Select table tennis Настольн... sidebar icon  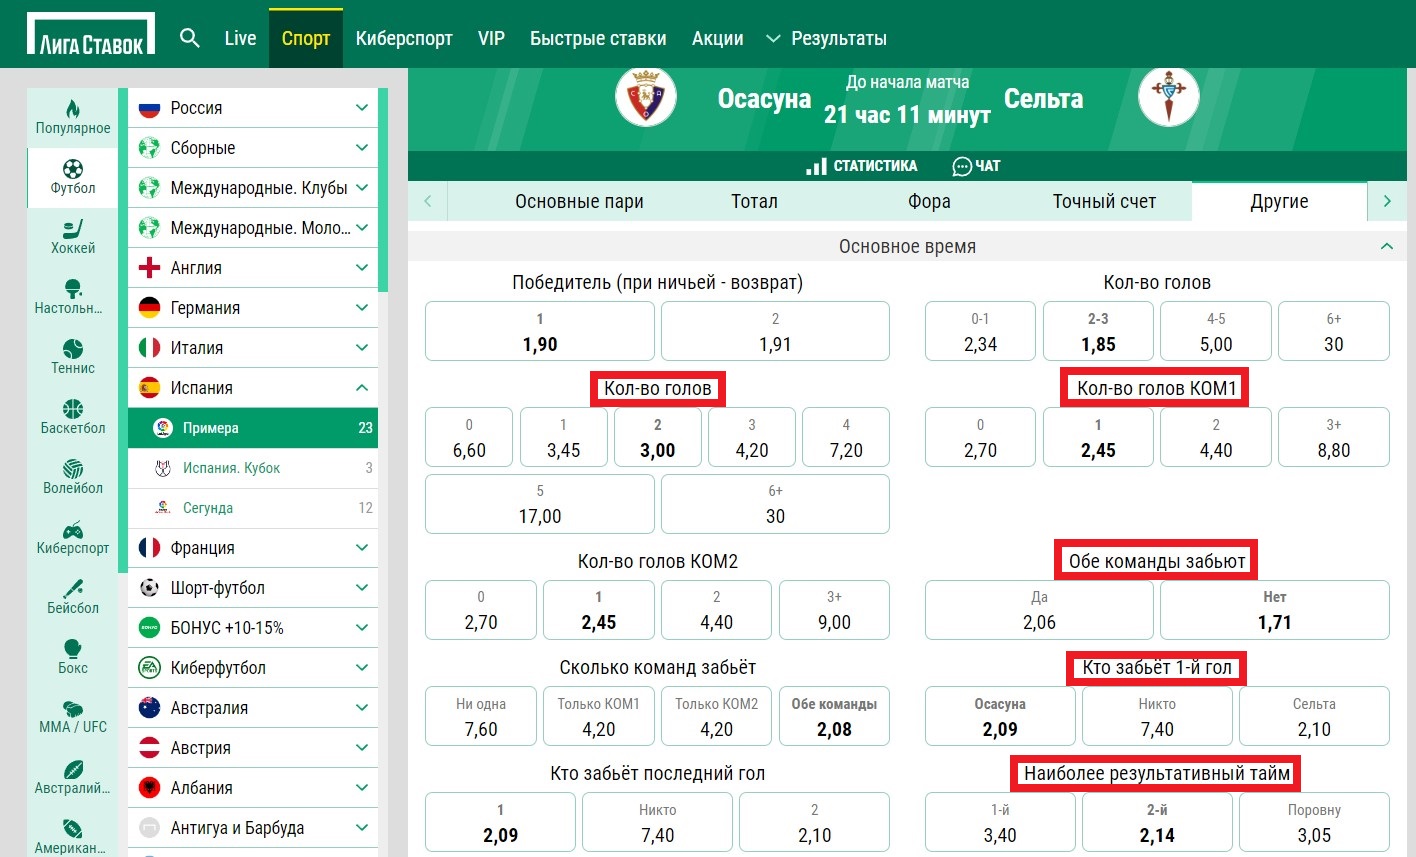click(73, 288)
